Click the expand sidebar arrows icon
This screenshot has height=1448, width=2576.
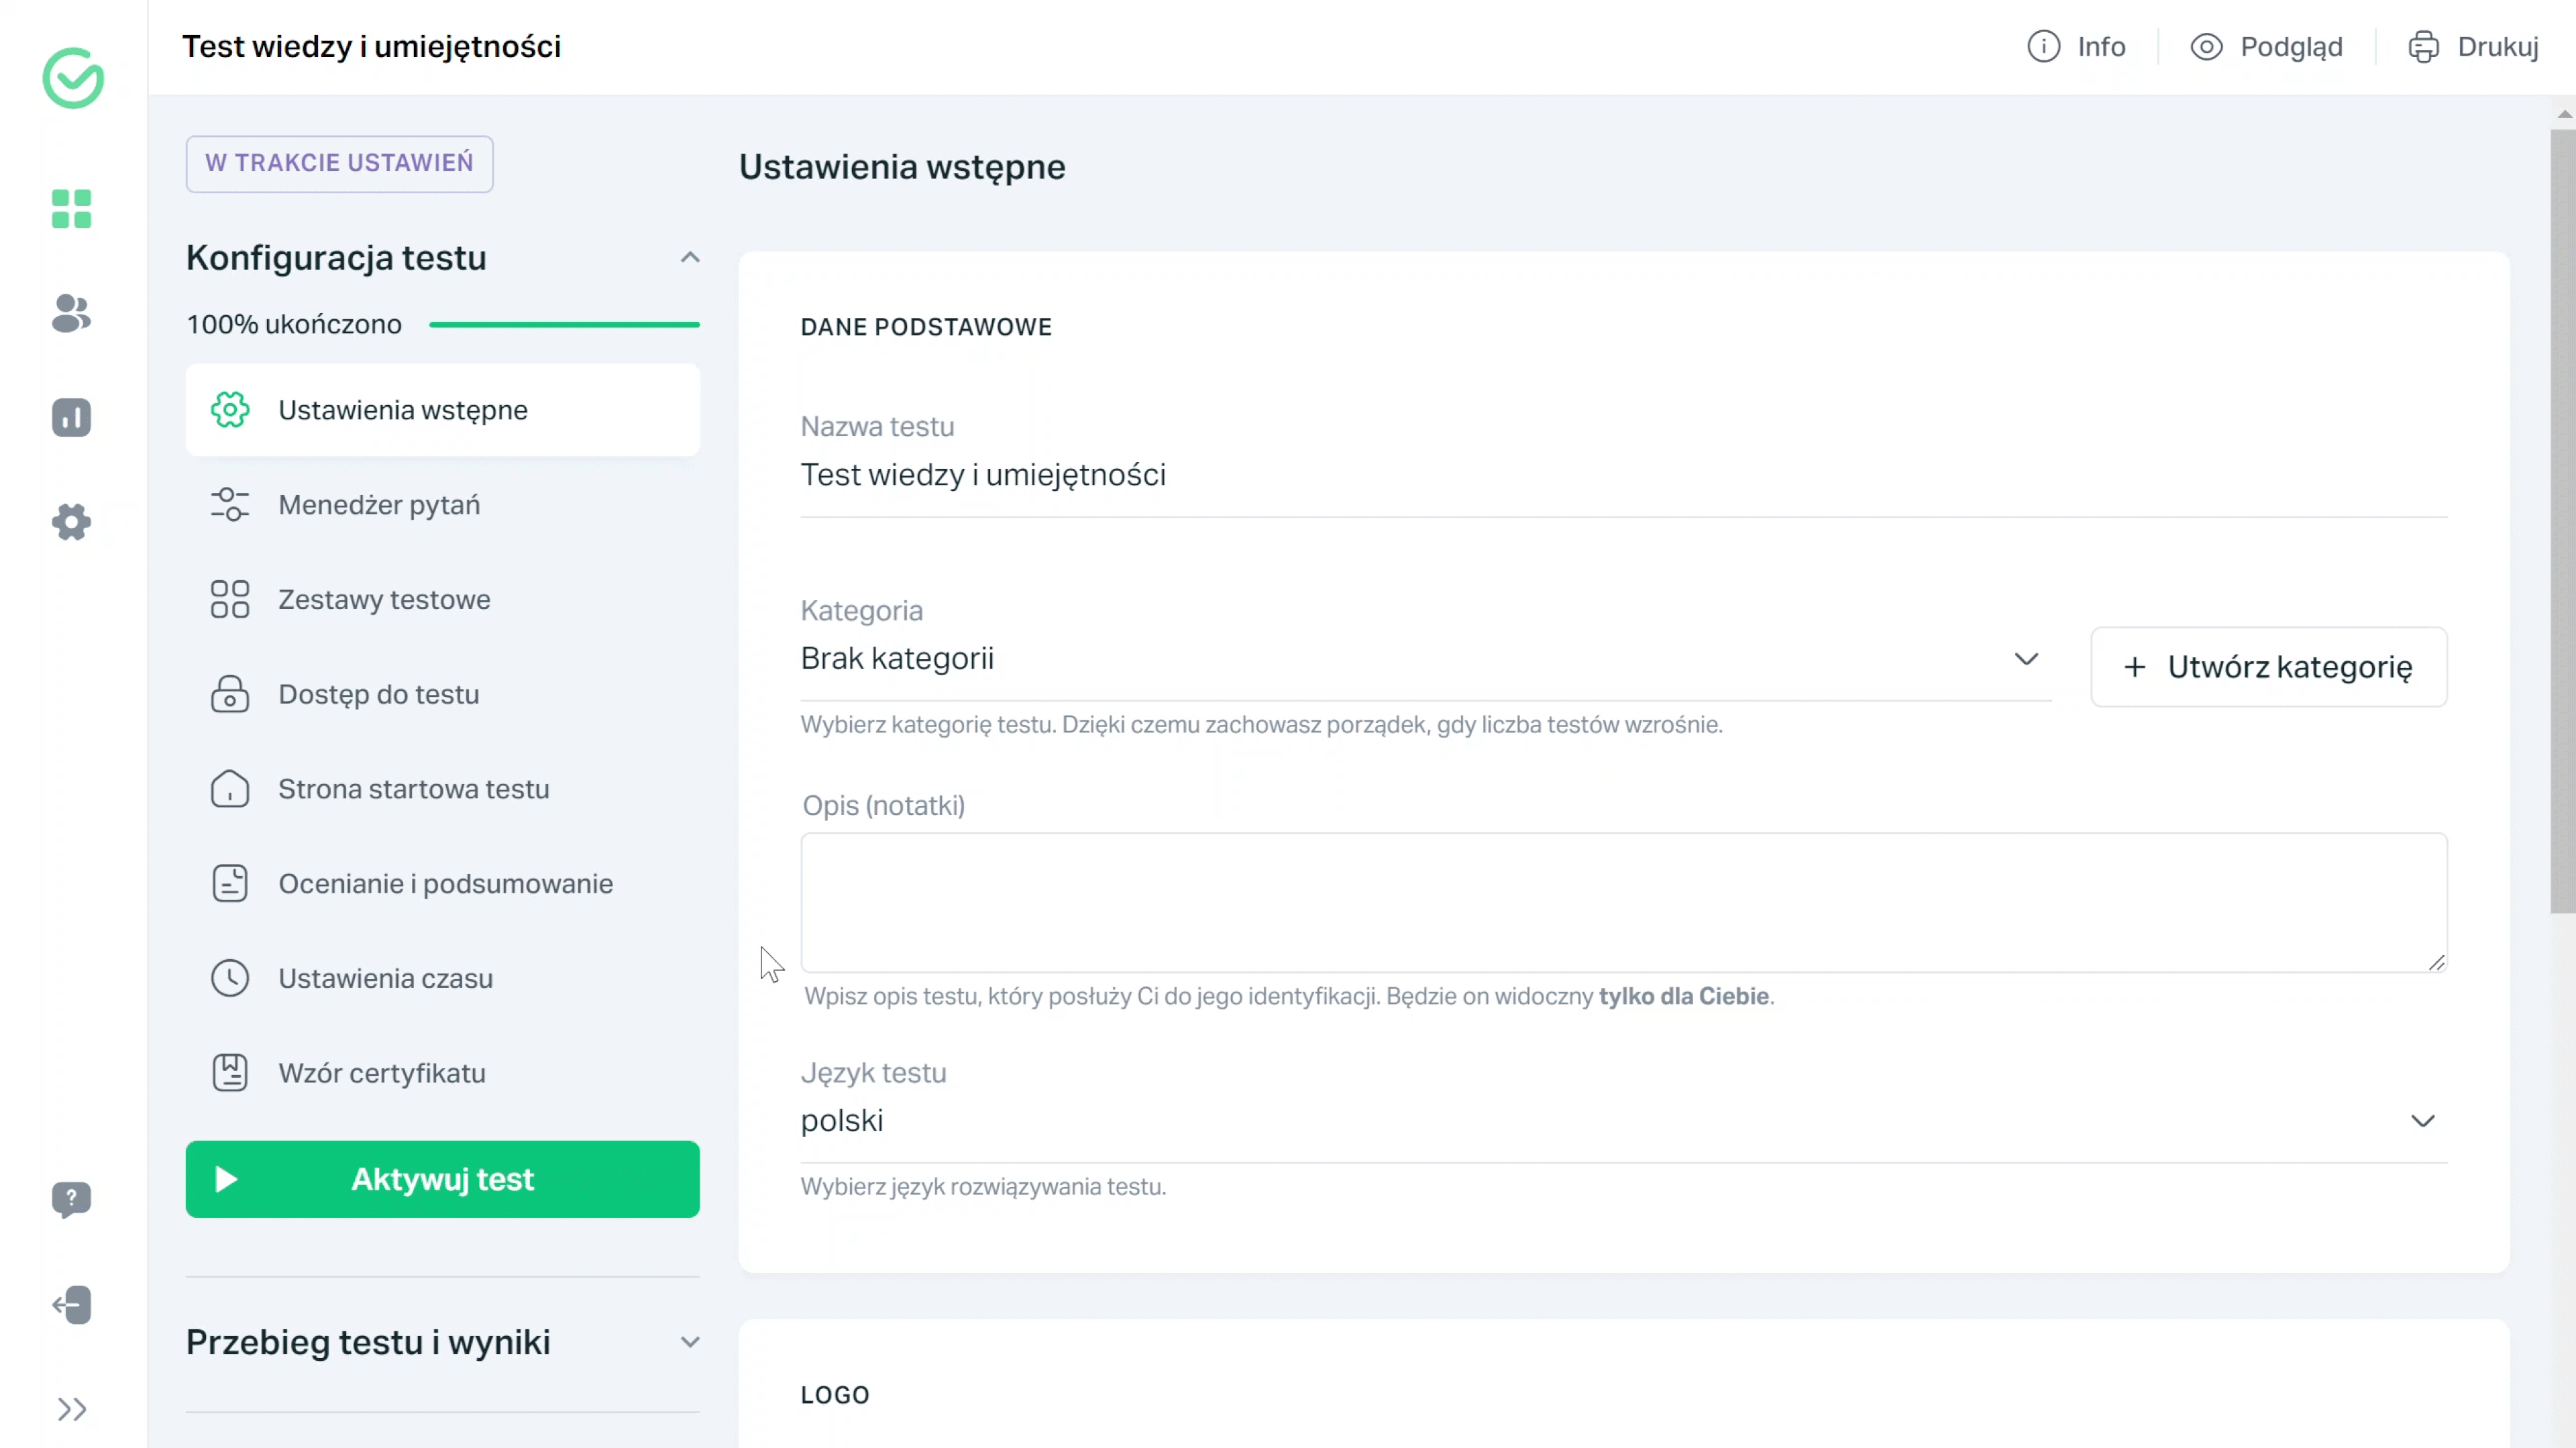[x=70, y=1409]
